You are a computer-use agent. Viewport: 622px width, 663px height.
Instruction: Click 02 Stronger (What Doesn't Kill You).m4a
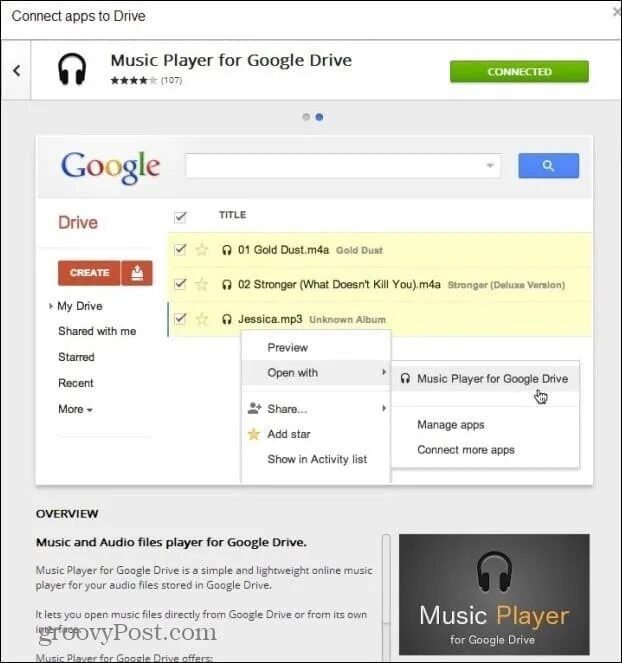tap(339, 284)
